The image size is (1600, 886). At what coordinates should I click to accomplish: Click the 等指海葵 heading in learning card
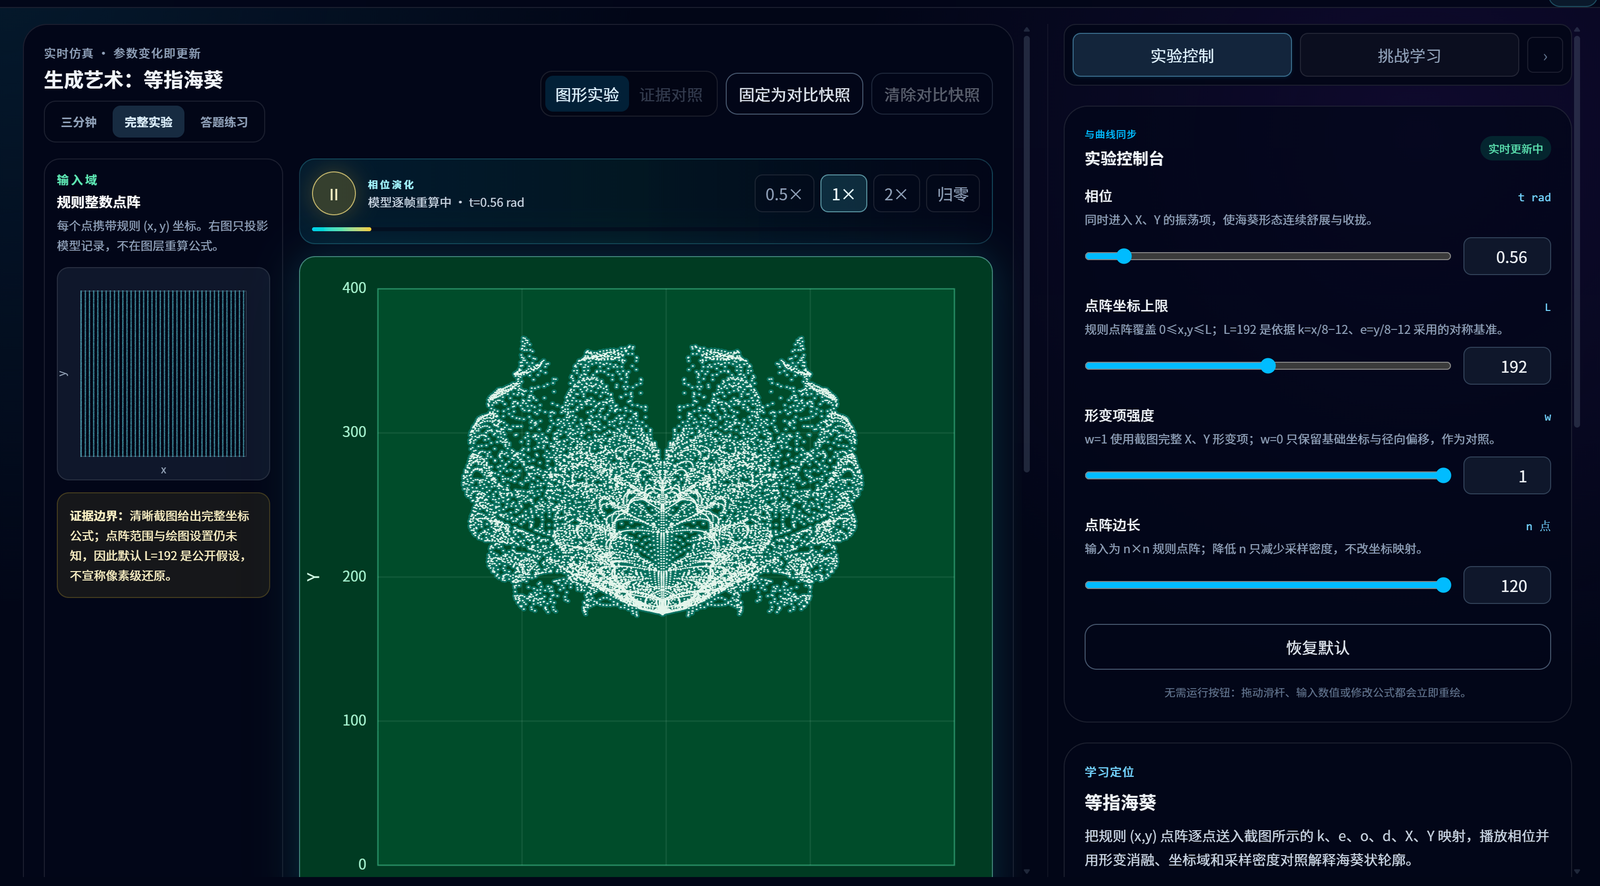pos(1120,803)
